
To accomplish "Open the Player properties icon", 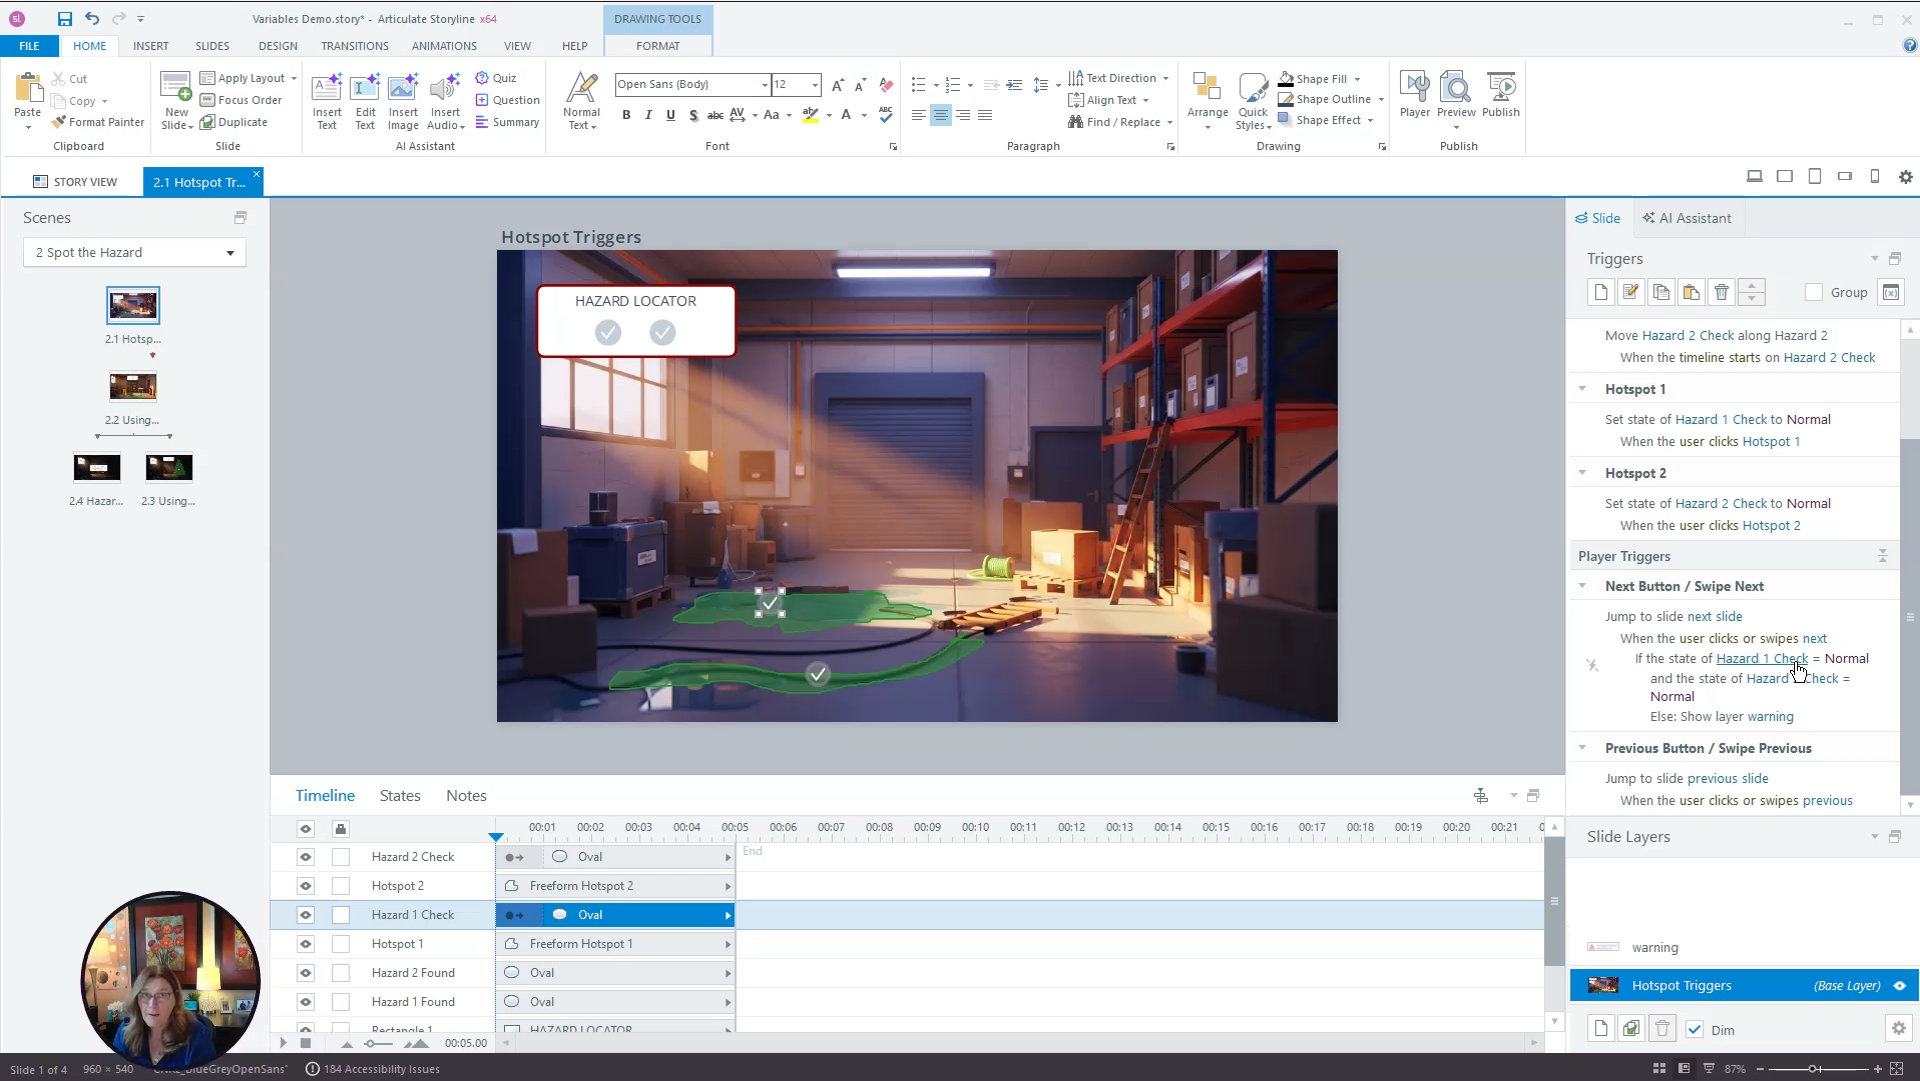I will (x=1414, y=90).
